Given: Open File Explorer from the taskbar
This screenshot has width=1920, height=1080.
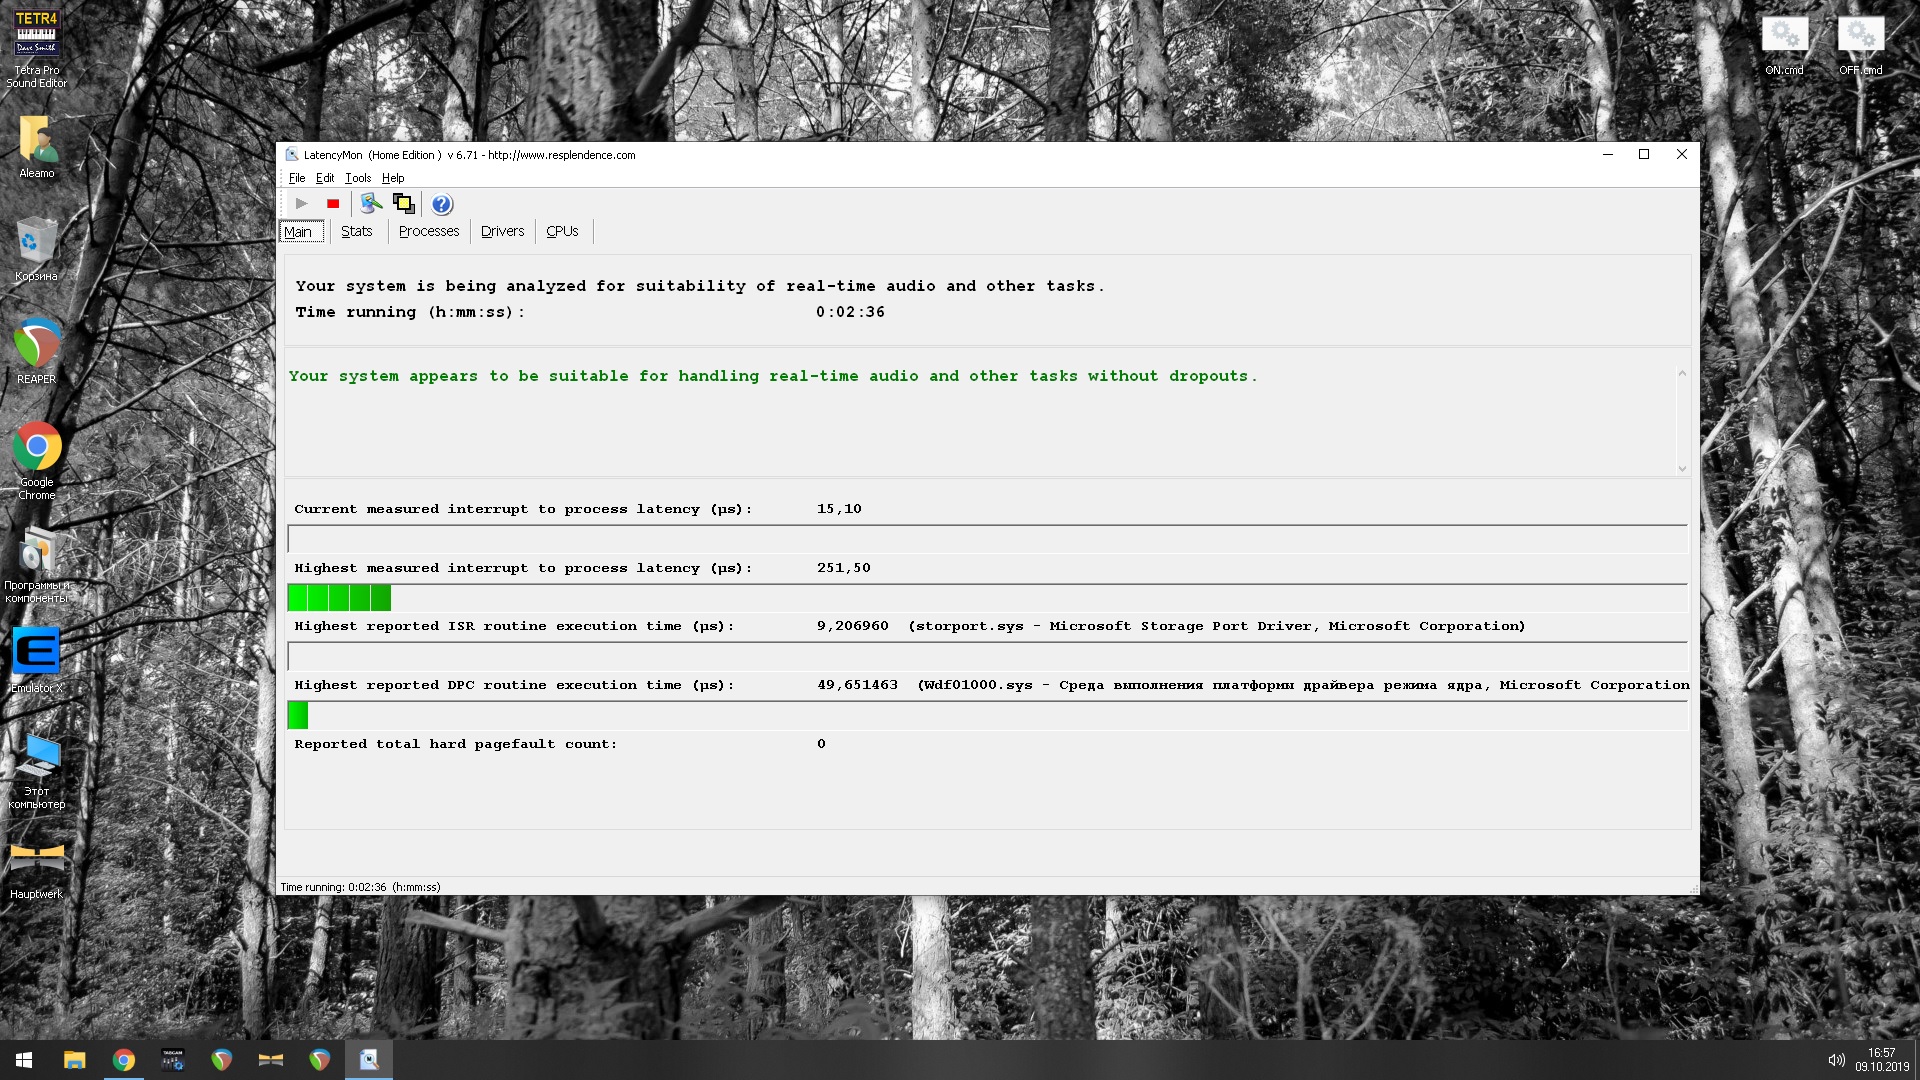Looking at the screenshot, I should (x=75, y=1060).
